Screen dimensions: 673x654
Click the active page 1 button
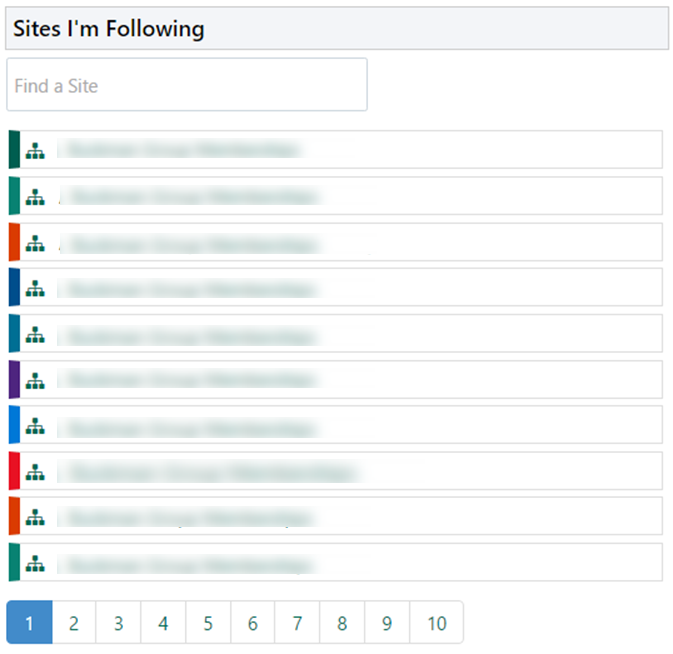click(29, 623)
